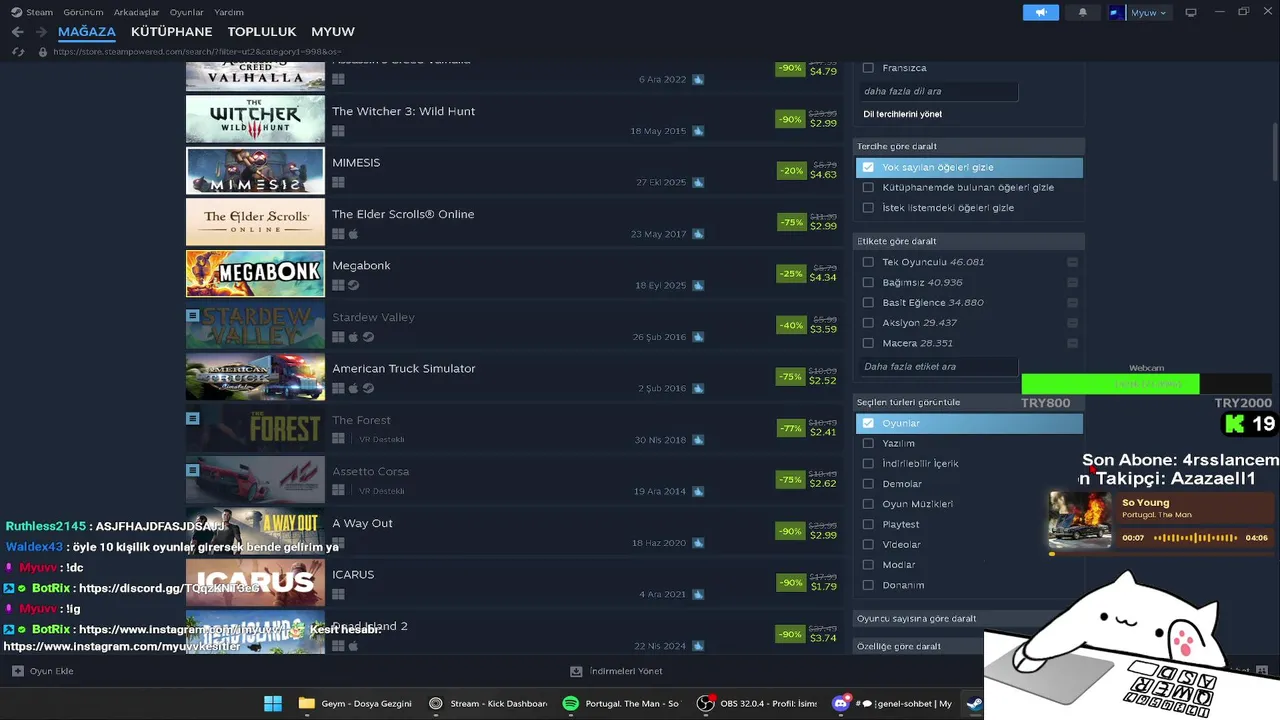Open A Way Out listing
This screenshot has height=720, width=1280.
coord(513,531)
